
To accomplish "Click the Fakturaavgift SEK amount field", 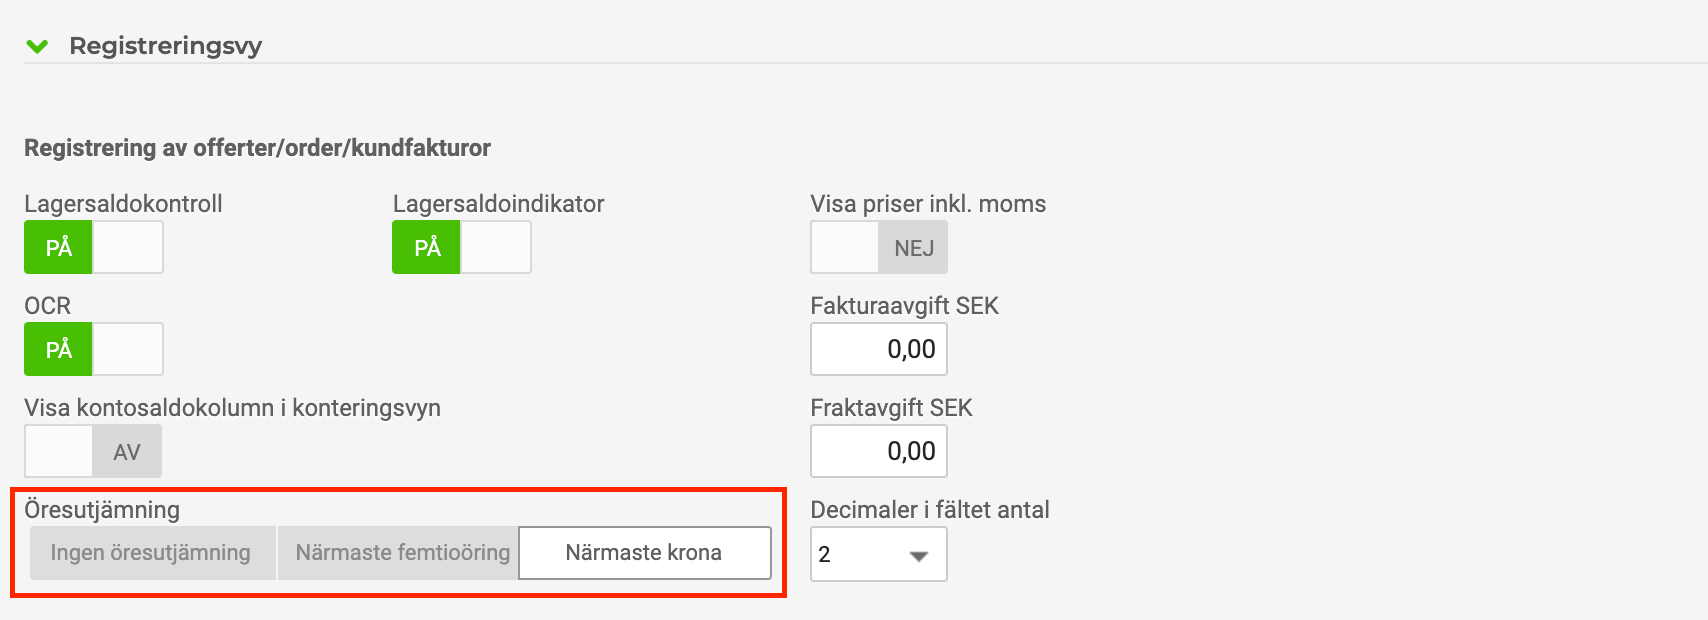I will (x=878, y=350).
